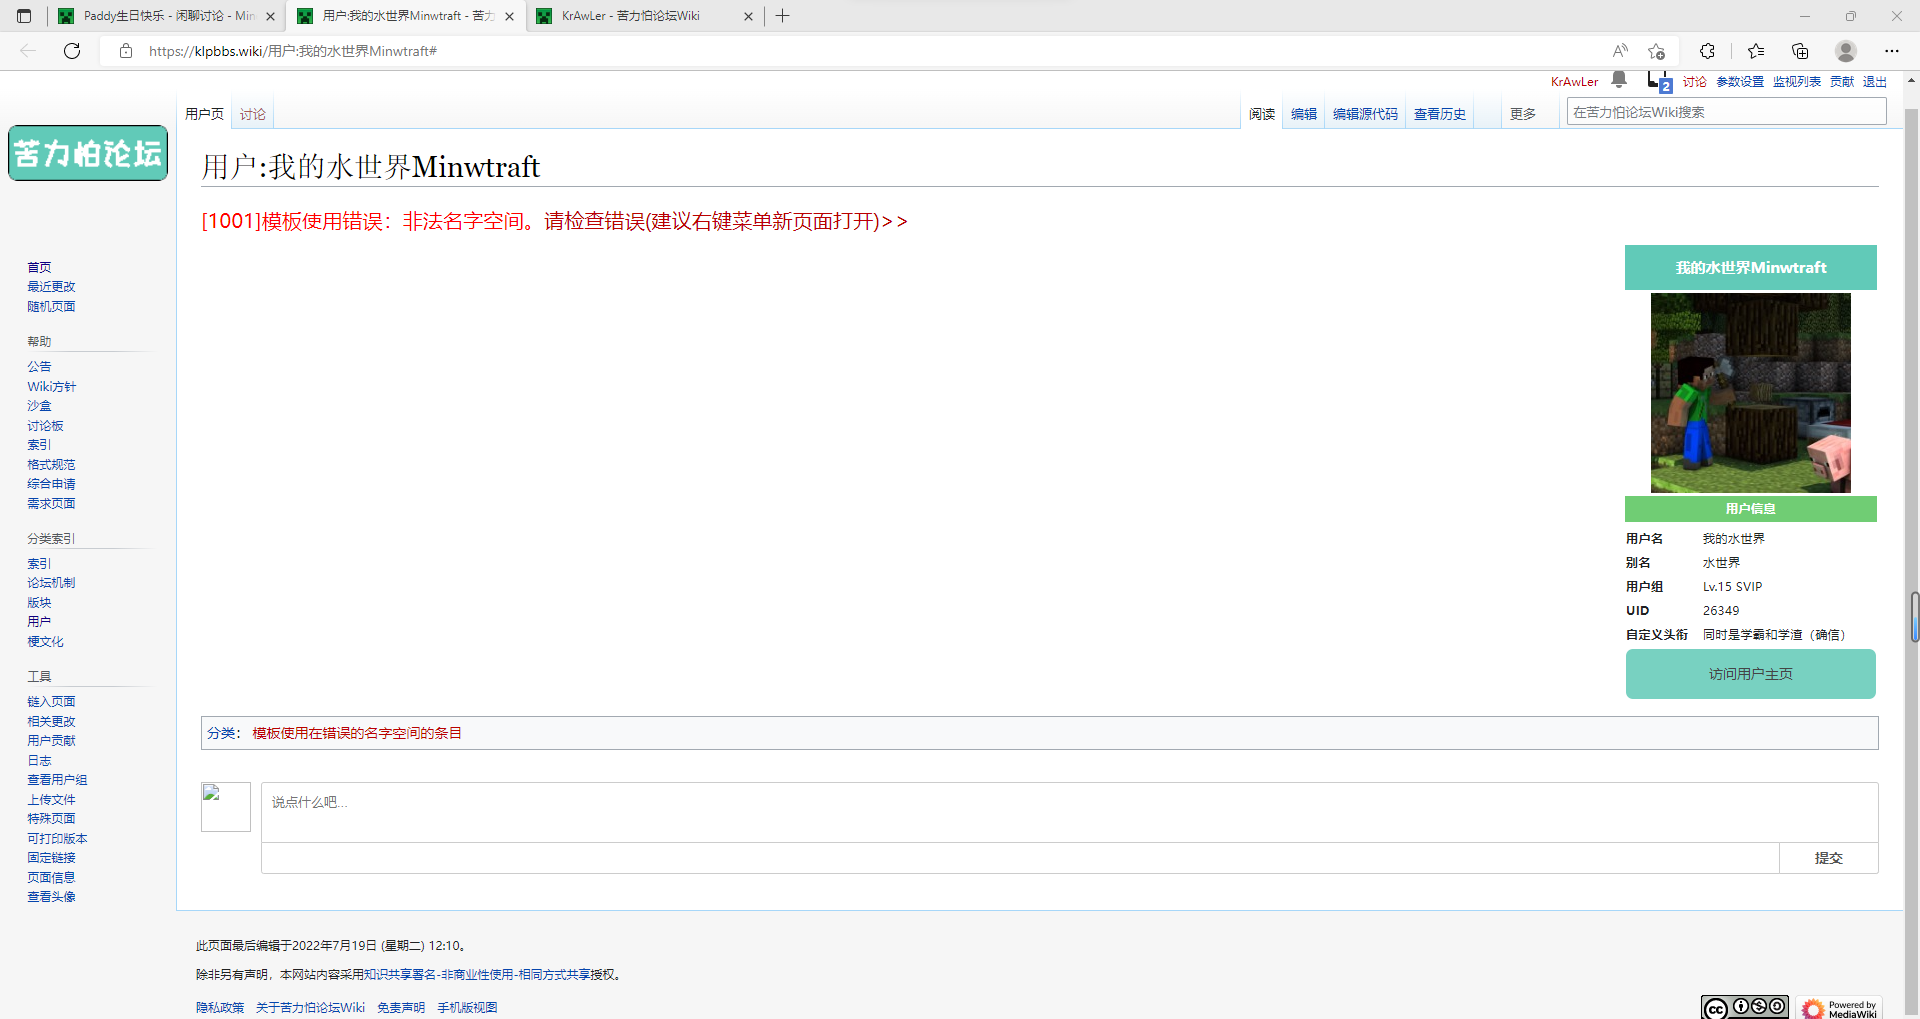Open the tab actions menu icon

(x=24, y=16)
